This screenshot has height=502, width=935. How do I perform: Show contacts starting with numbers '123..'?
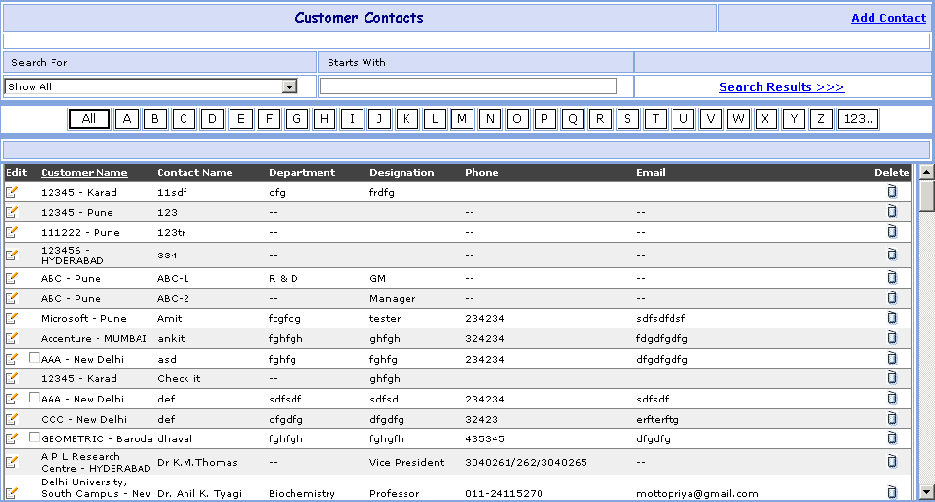click(x=857, y=119)
